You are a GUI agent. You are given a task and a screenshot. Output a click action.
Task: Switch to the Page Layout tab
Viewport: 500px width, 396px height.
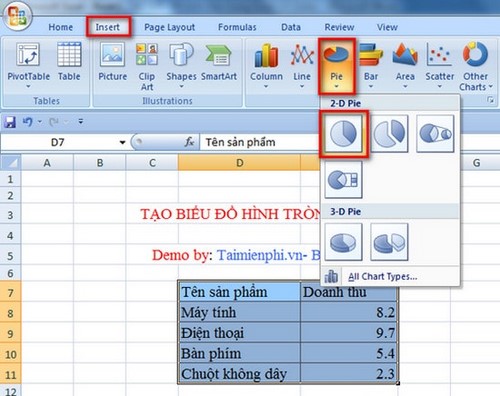169,27
